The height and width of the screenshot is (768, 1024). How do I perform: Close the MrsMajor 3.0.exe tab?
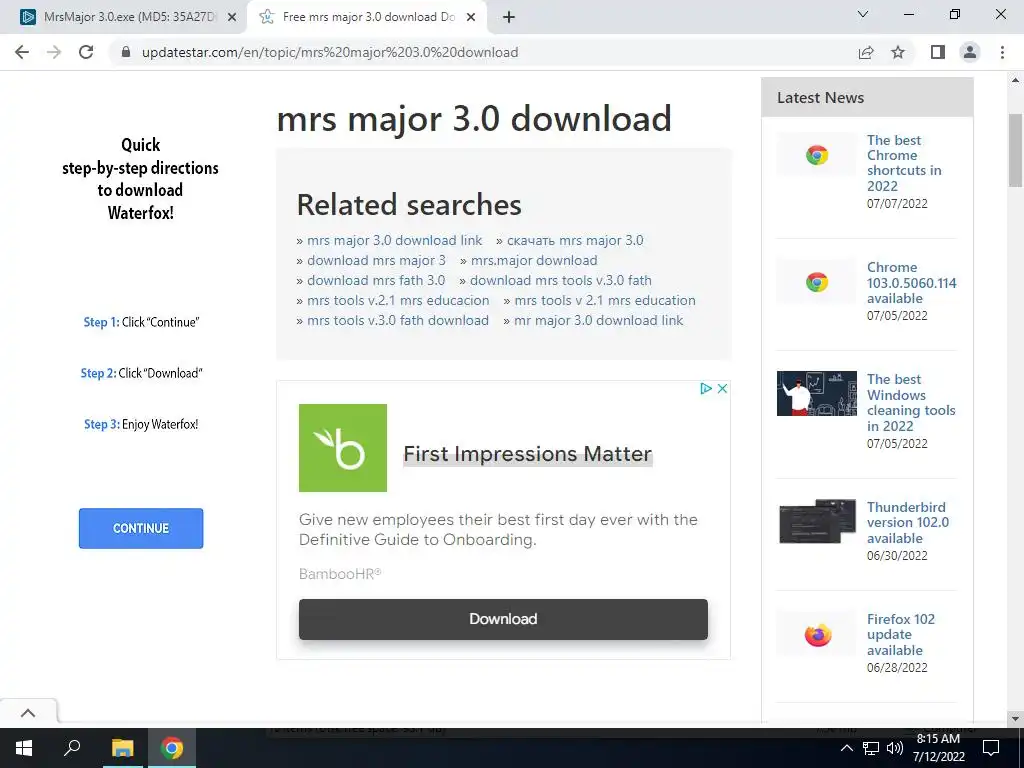tap(232, 18)
